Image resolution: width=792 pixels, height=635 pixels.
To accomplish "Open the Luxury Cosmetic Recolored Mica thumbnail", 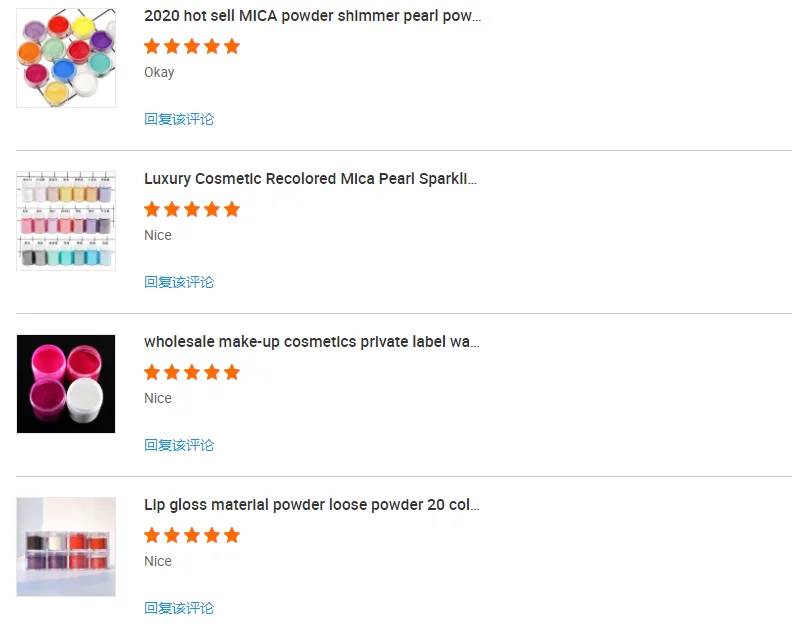I will [x=66, y=221].
